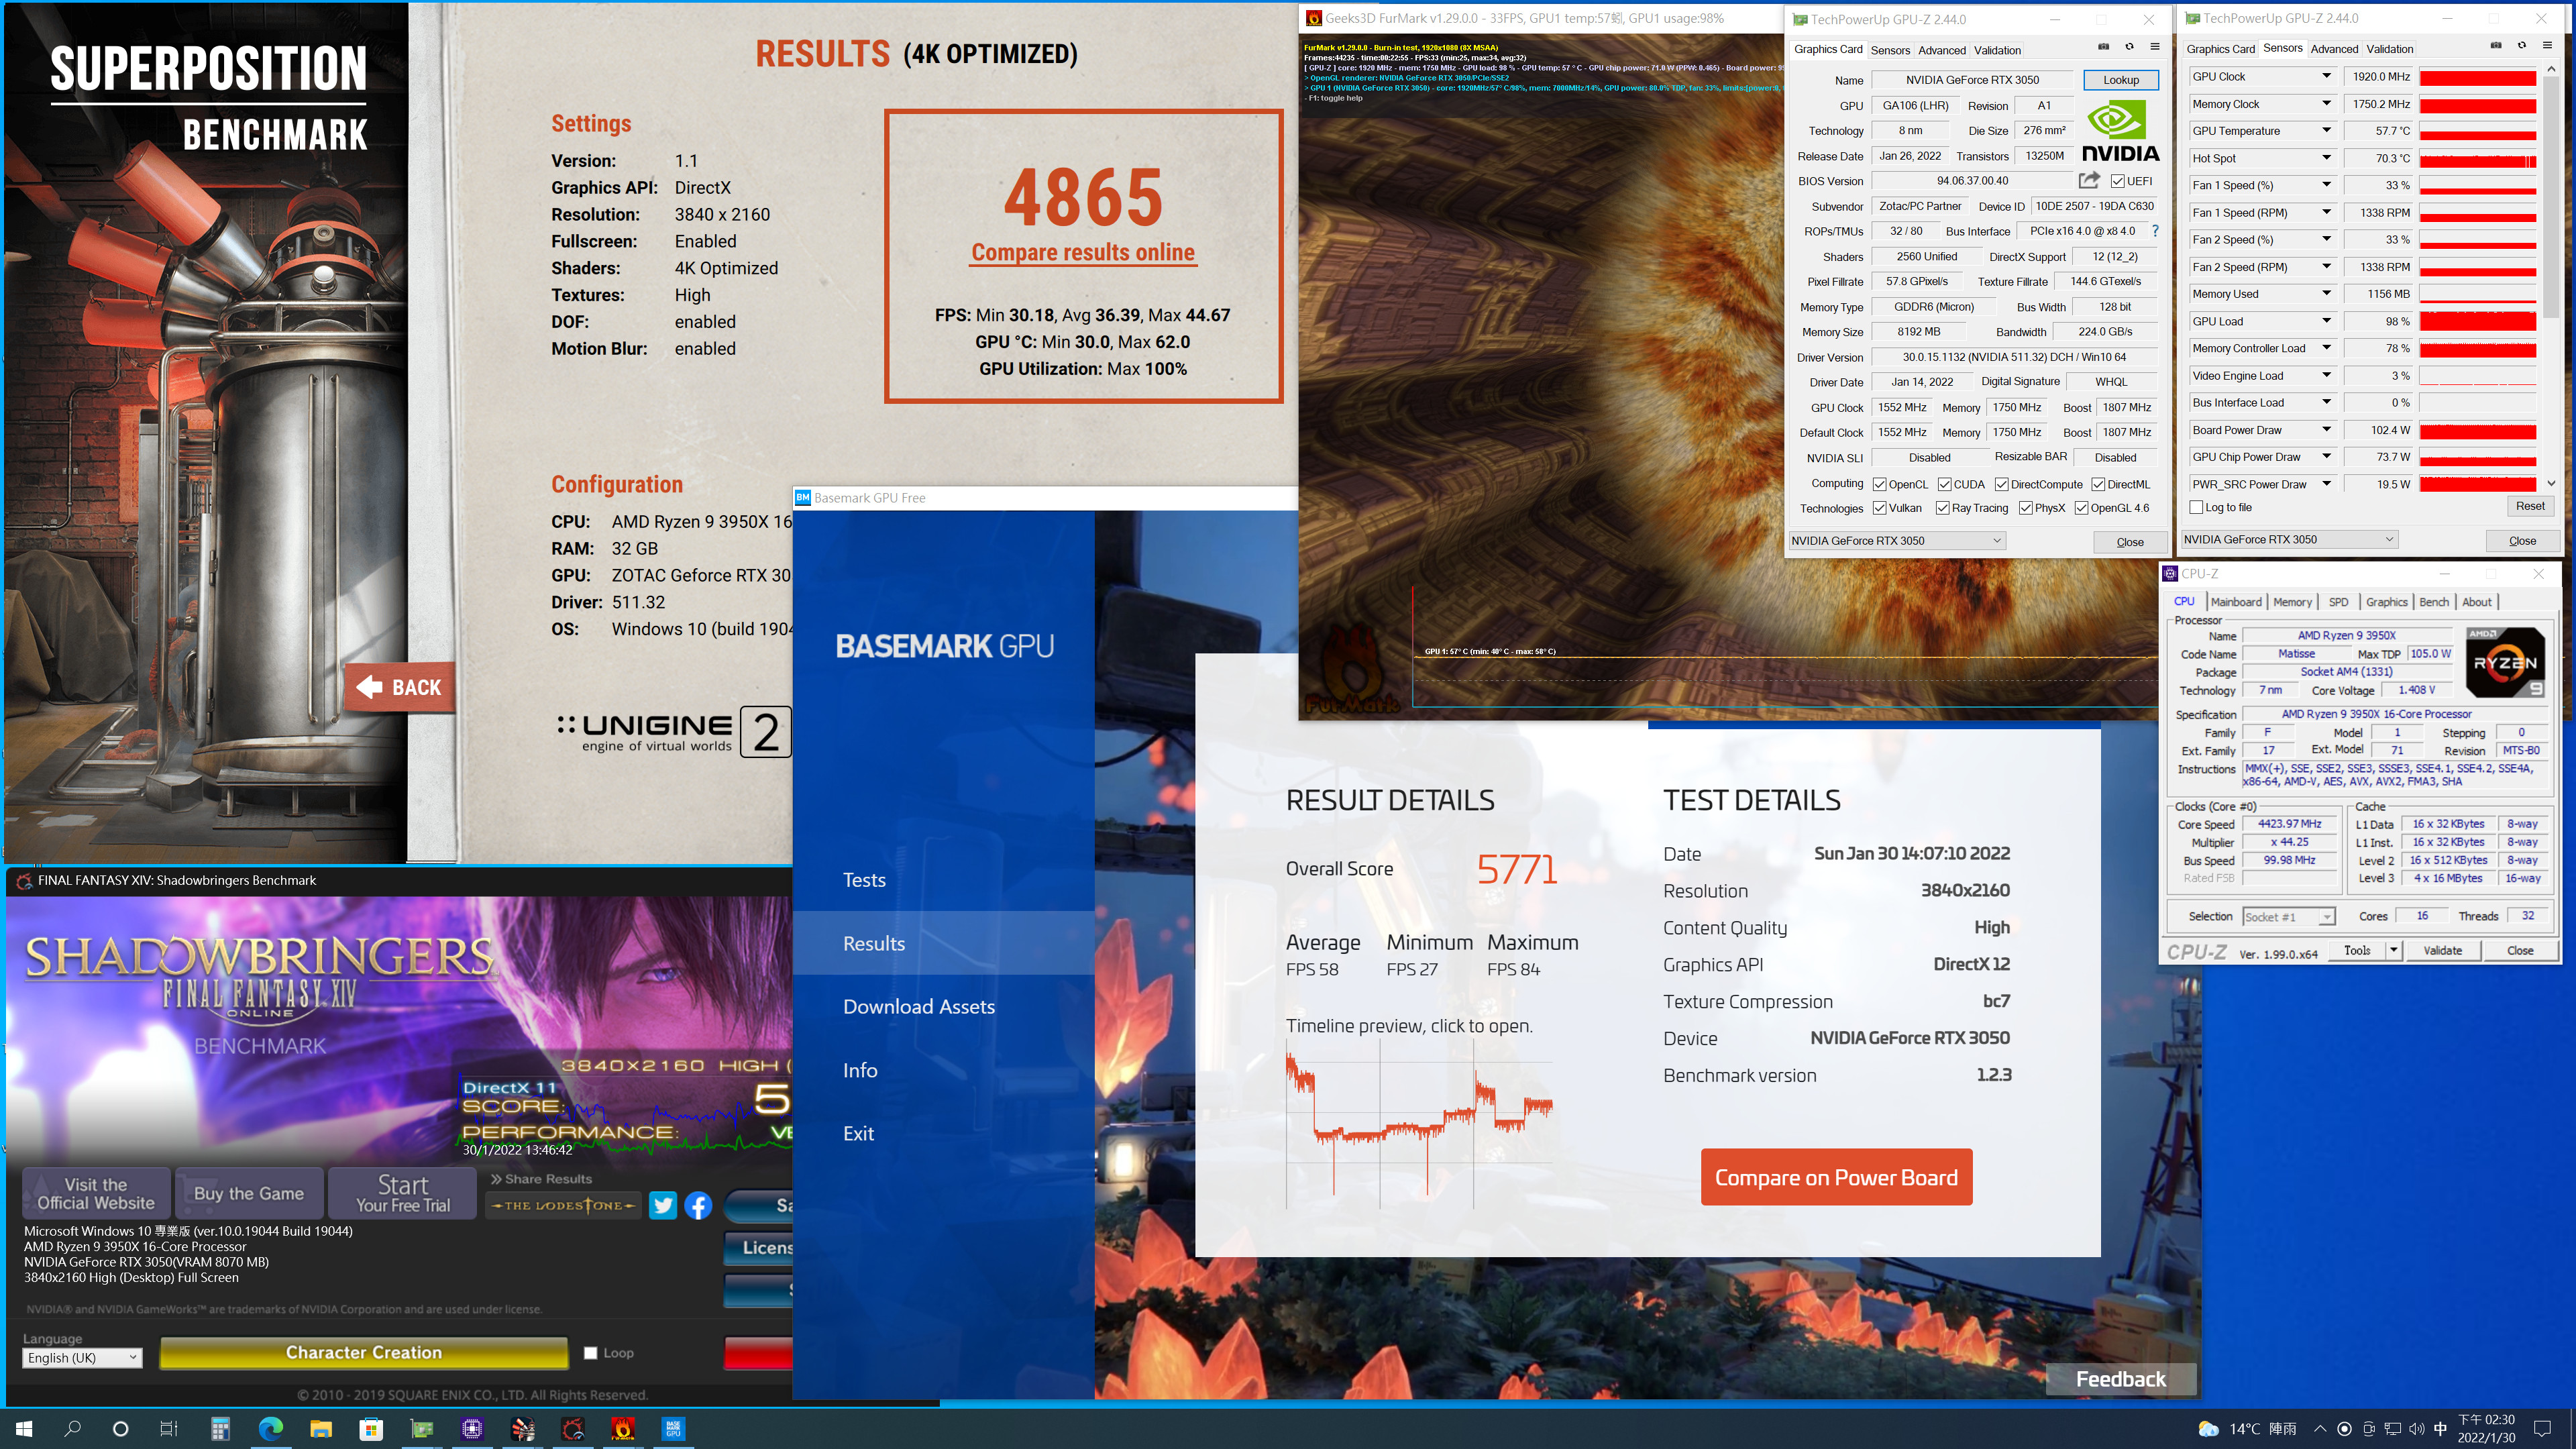Expand the Memory Clock sensor dropdown

(x=2326, y=103)
